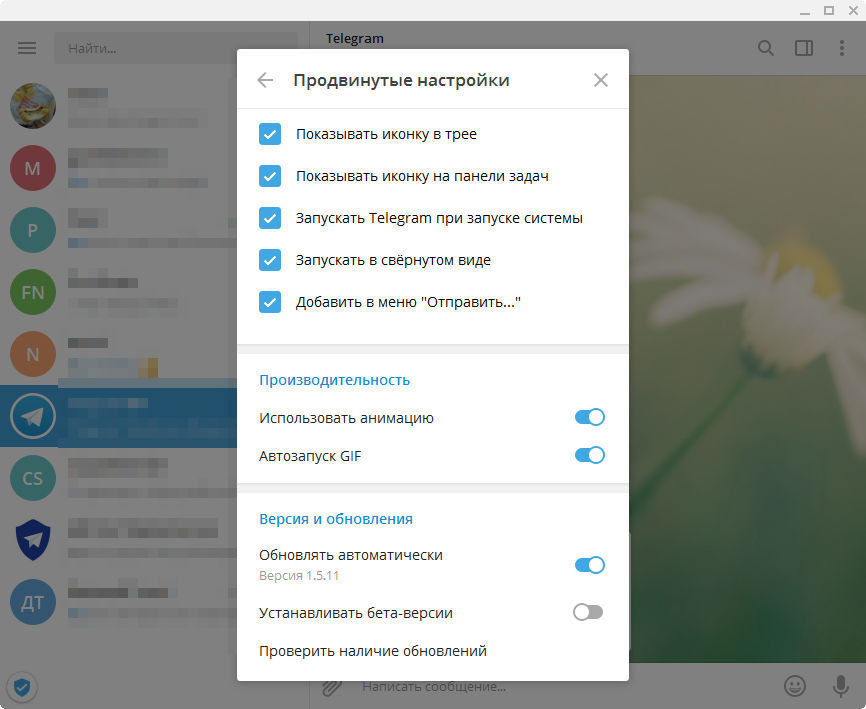
Task: Click the paperclip attach icon
Action: click(x=332, y=687)
